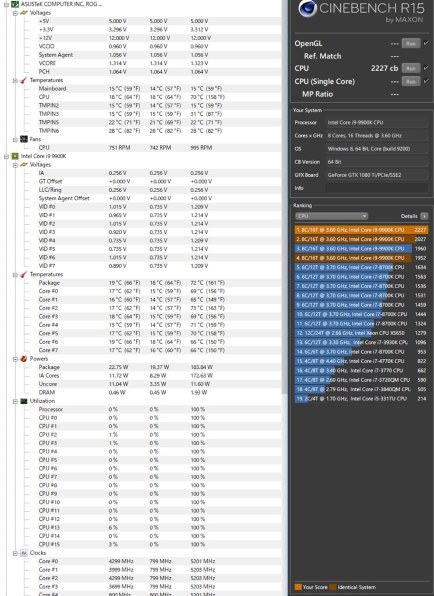Click the thermometer icon beside CPU Temperatures
The image size is (434, 596).
[x=24, y=274]
